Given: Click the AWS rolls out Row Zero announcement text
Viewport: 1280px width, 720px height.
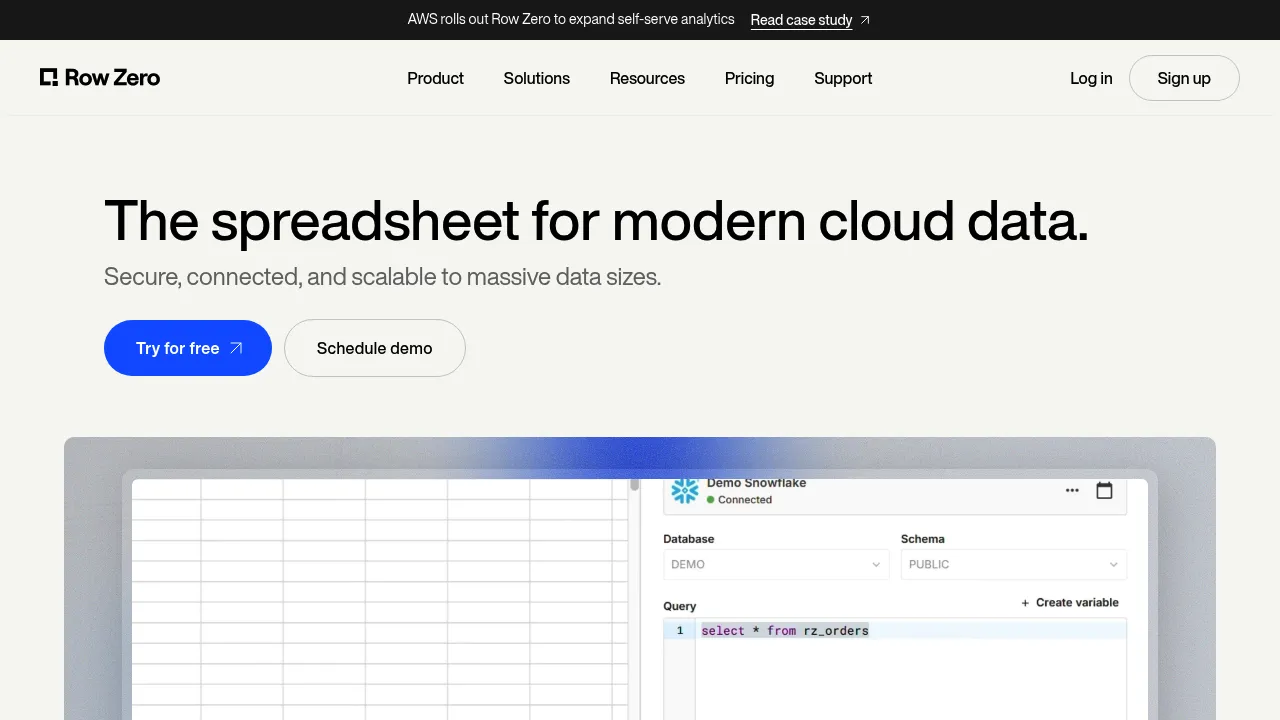Looking at the screenshot, I should pyautogui.click(x=571, y=19).
